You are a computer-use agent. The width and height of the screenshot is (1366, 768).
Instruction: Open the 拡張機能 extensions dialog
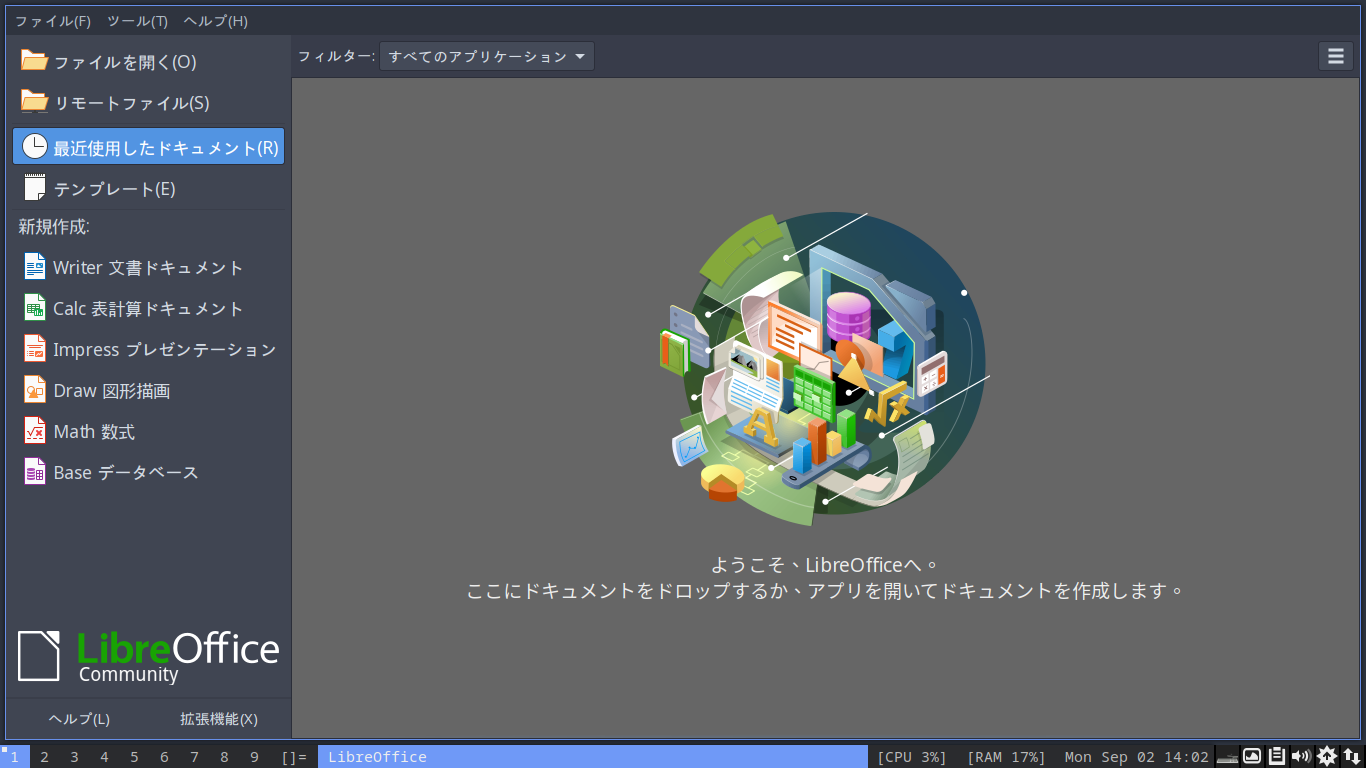(218, 718)
